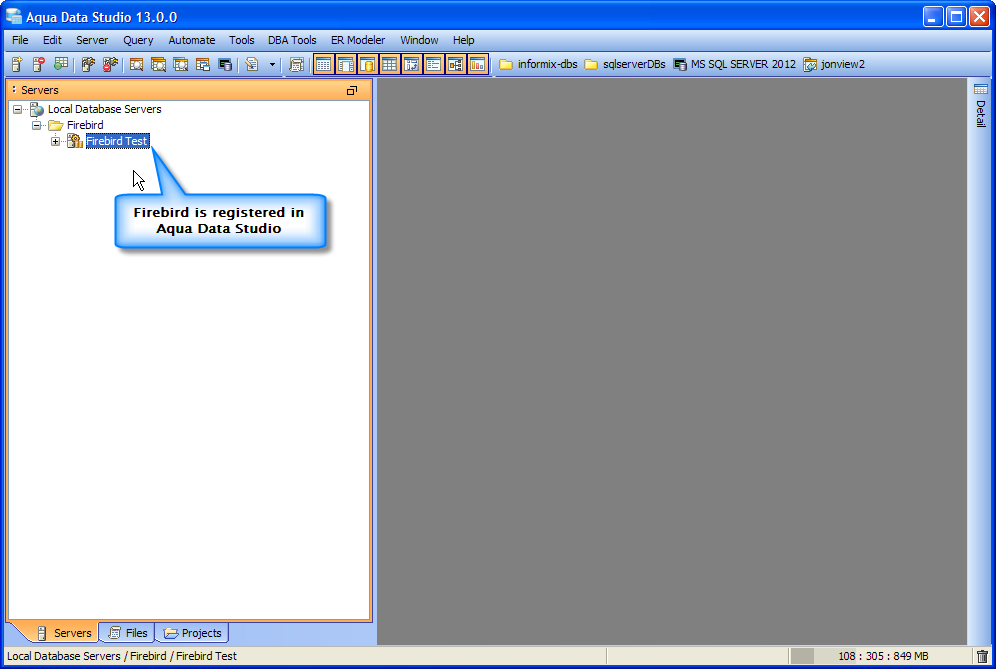This screenshot has height=669, width=996.
Task: Collapse the Local Database Servers node
Action: 17,109
